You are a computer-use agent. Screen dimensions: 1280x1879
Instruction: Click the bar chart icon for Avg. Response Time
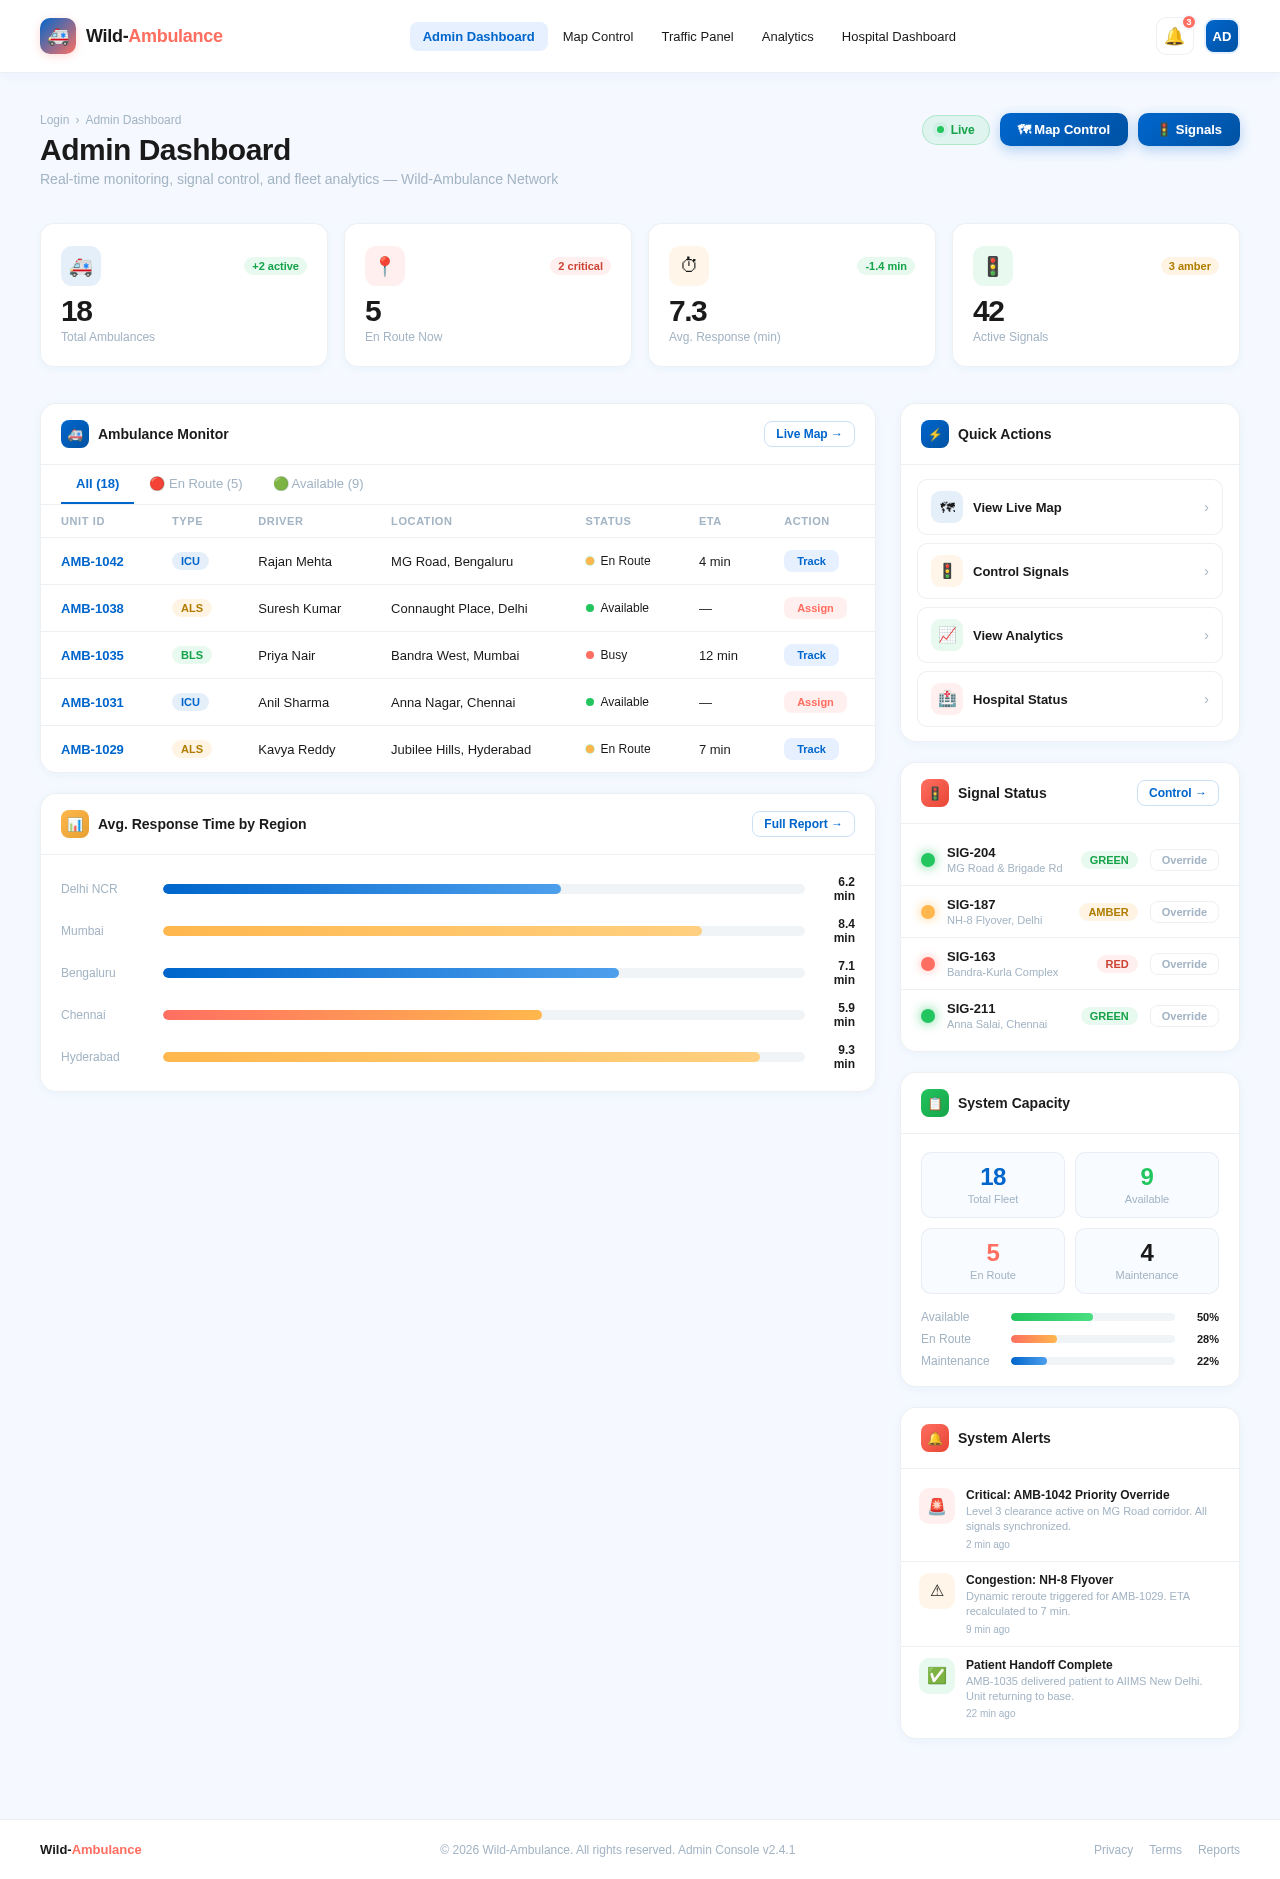coord(75,824)
